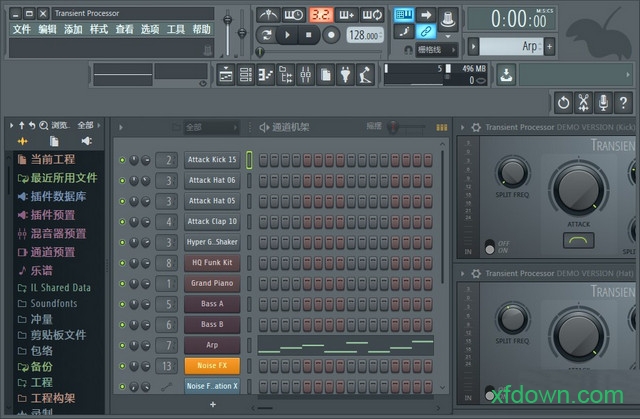Click the question mark help icon

click(622, 102)
